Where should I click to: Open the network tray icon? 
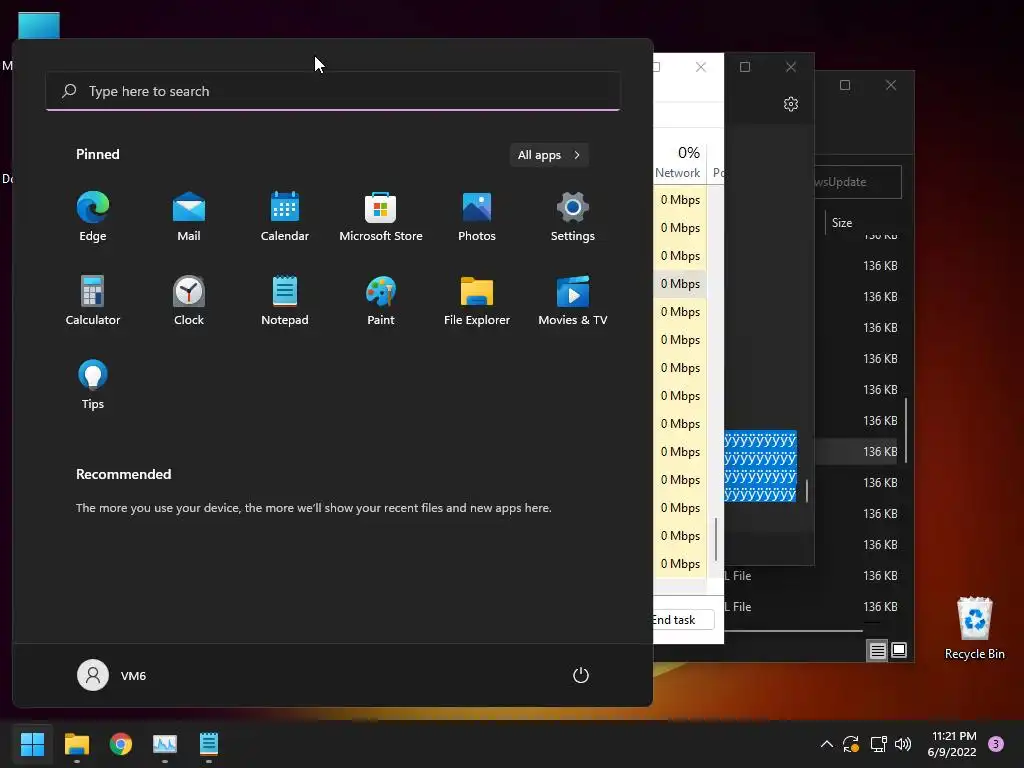pyautogui.click(x=878, y=744)
